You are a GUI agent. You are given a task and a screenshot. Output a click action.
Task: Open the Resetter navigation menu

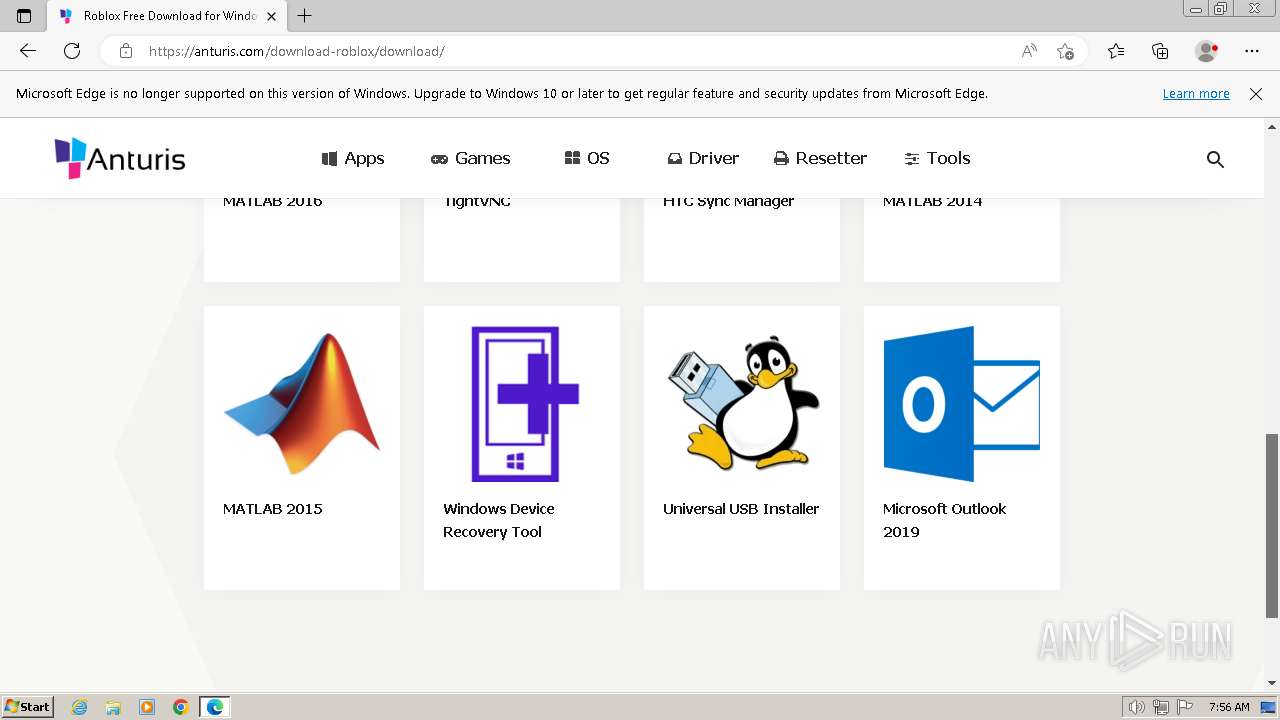pos(820,158)
